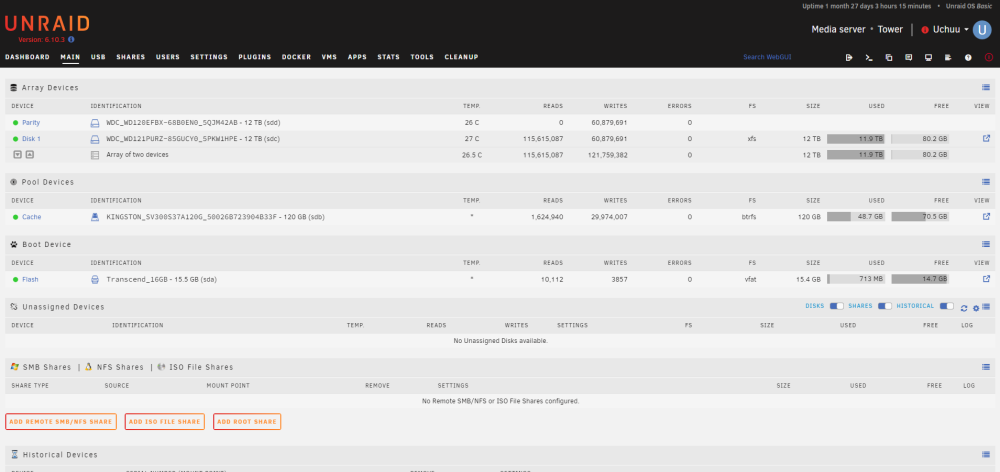
Task: Click the Cache SSD device icon
Action: 94,217
